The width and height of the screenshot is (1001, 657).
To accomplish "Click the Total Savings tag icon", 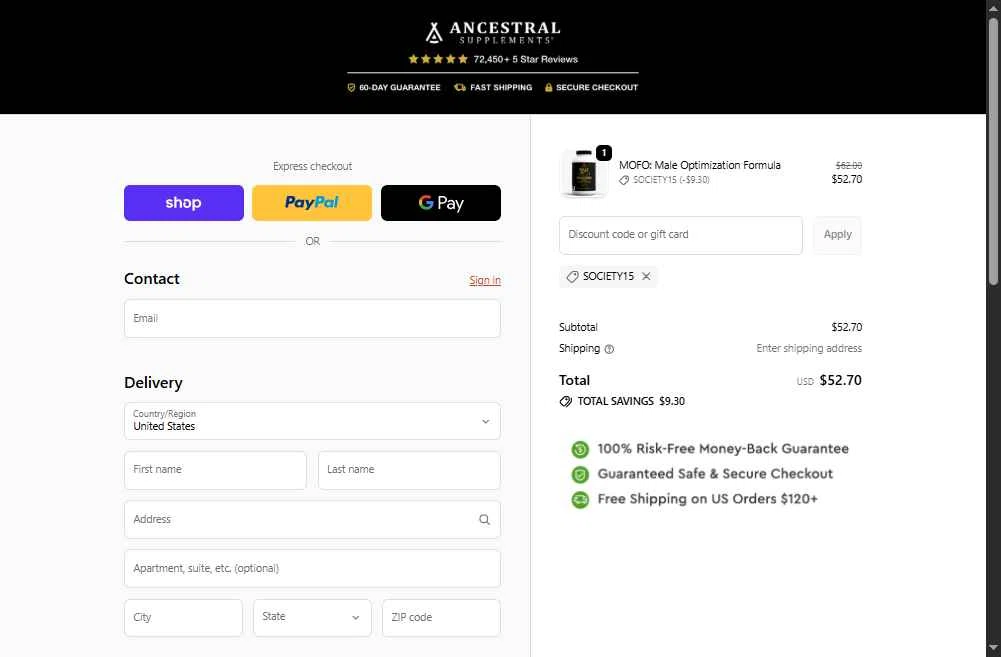I will [566, 402].
